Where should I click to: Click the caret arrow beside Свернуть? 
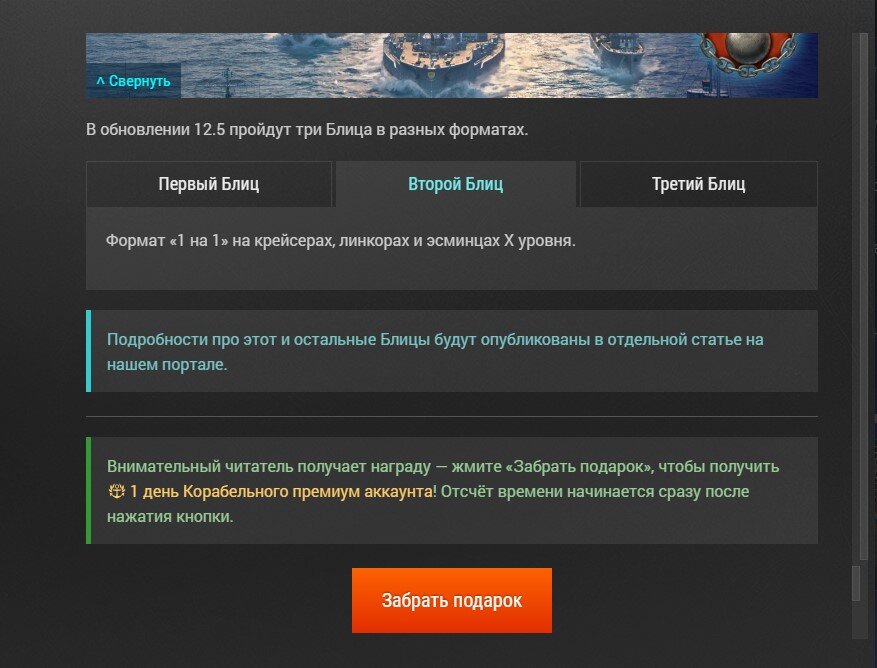tap(100, 82)
